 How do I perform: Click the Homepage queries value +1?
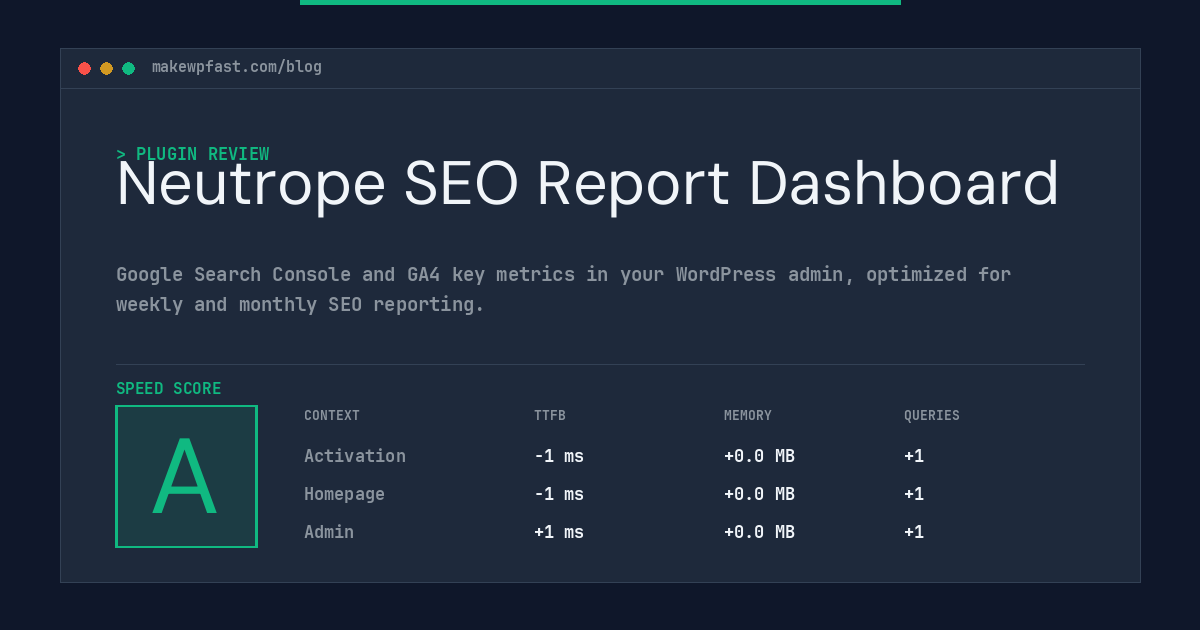(x=914, y=494)
